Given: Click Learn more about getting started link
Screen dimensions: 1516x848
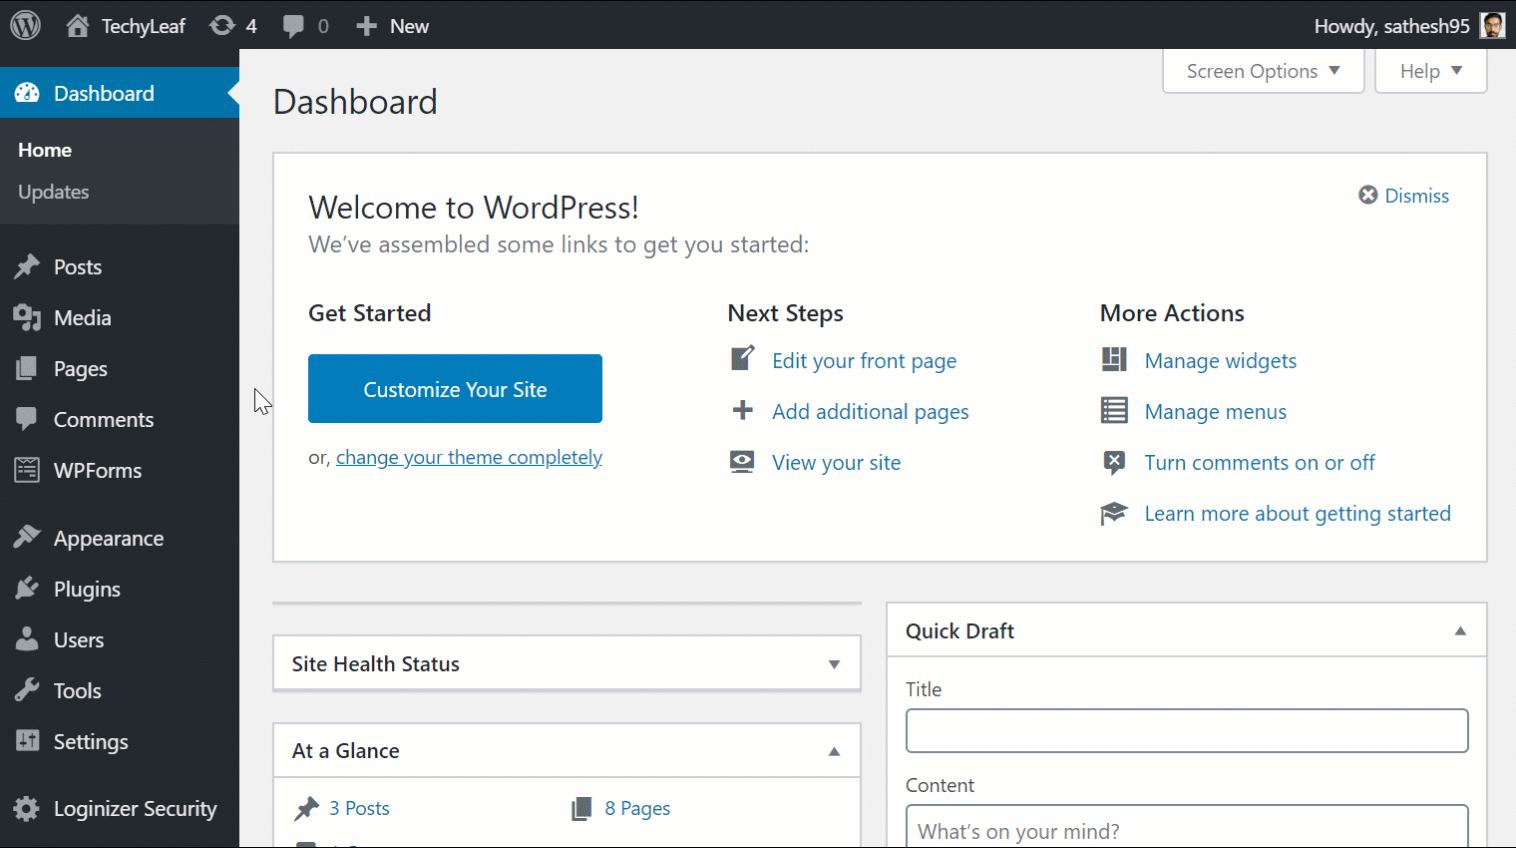Looking at the screenshot, I should [1297, 514].
